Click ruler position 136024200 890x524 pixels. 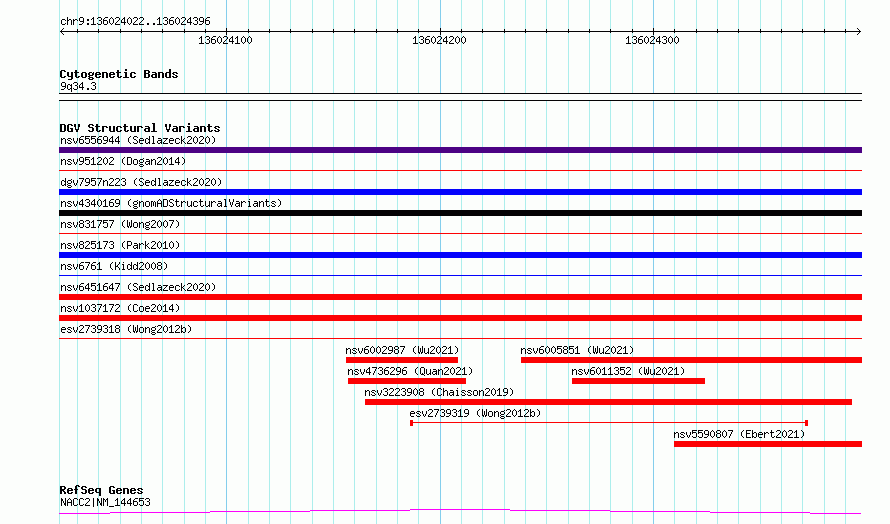pos(439,40)
